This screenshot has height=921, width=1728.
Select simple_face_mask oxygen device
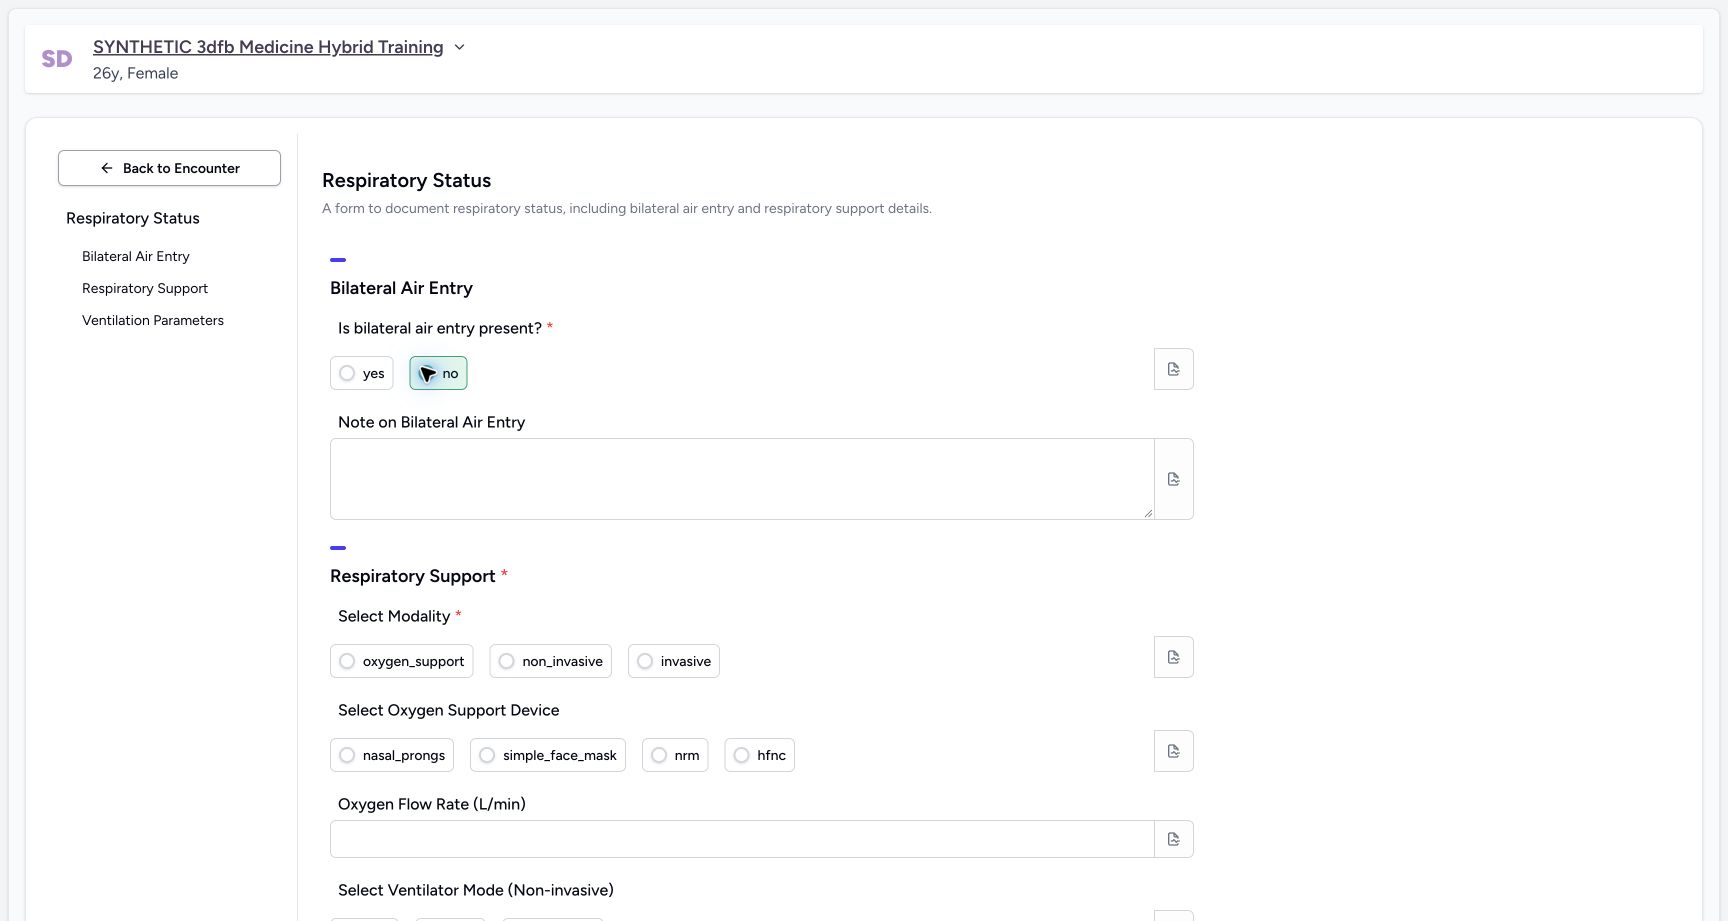pos(547,755)
